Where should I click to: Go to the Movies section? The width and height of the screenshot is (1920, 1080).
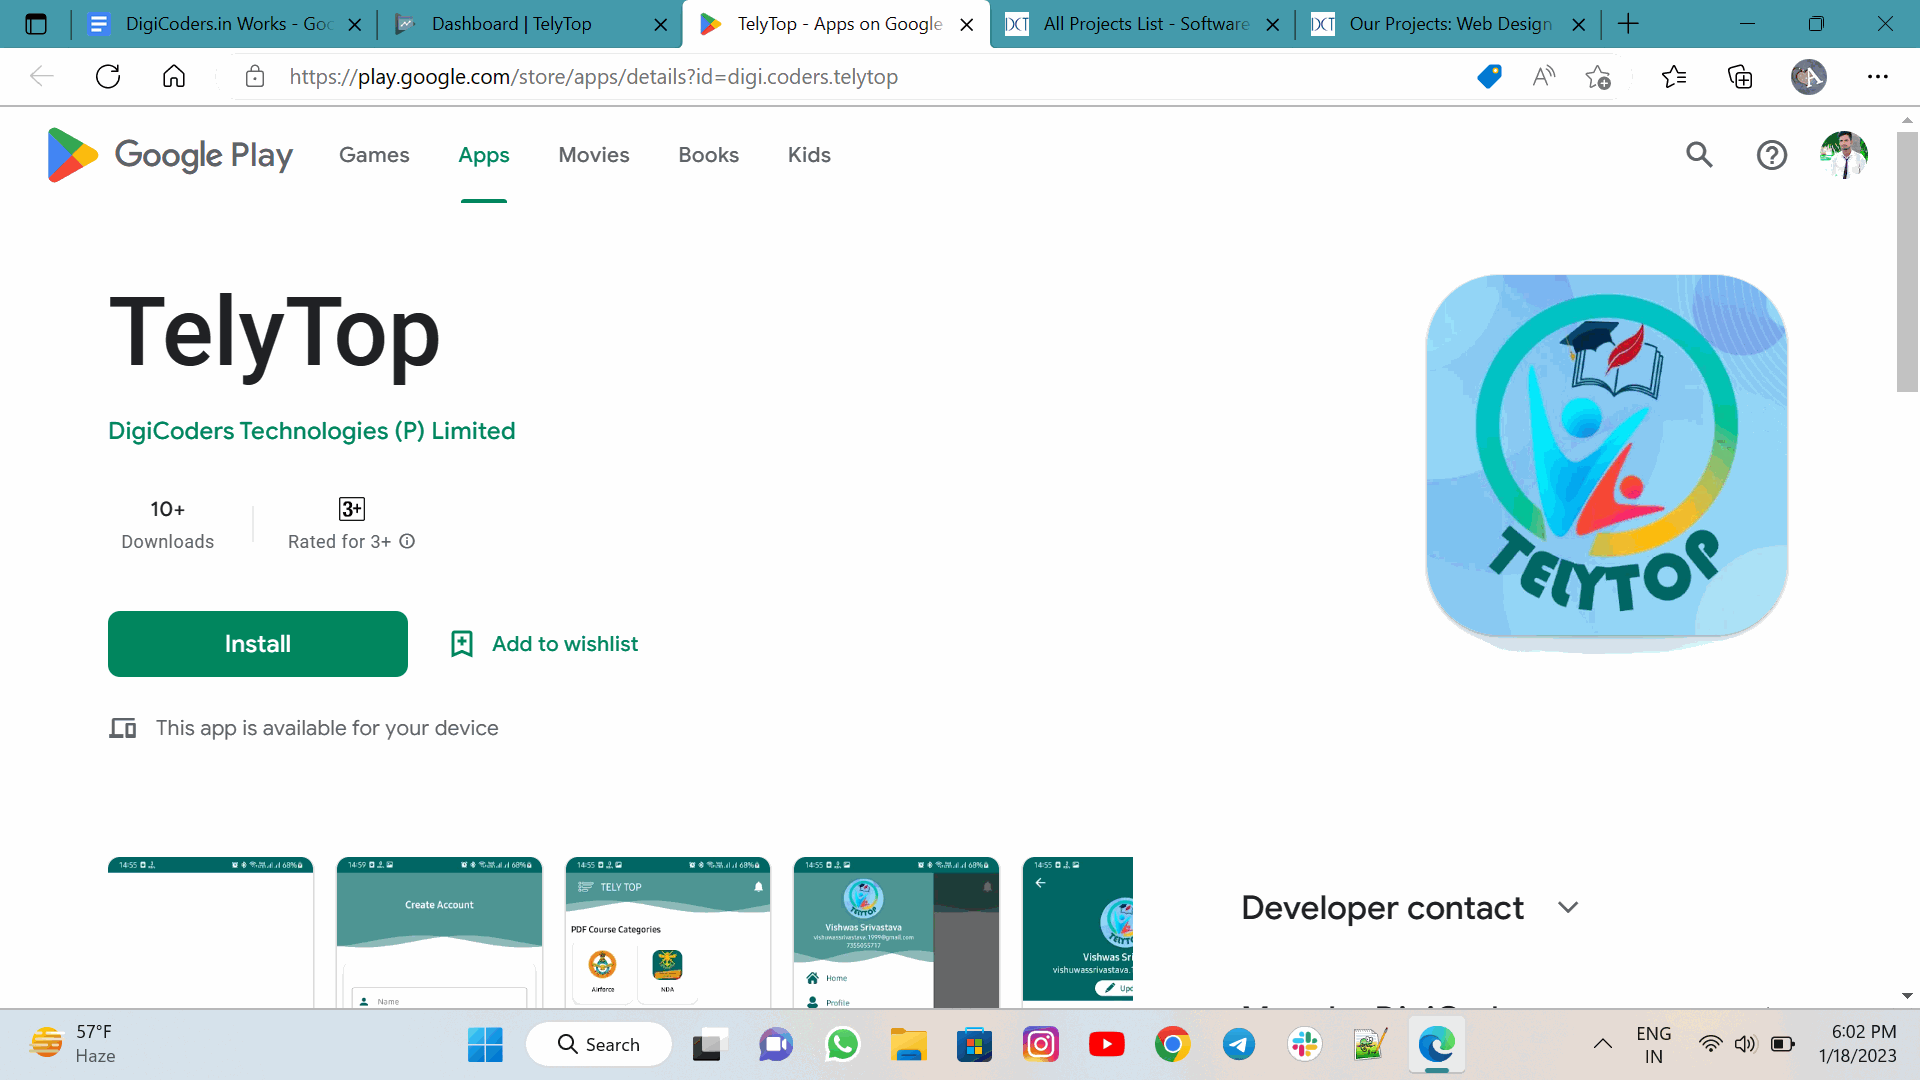click(594, 155)
